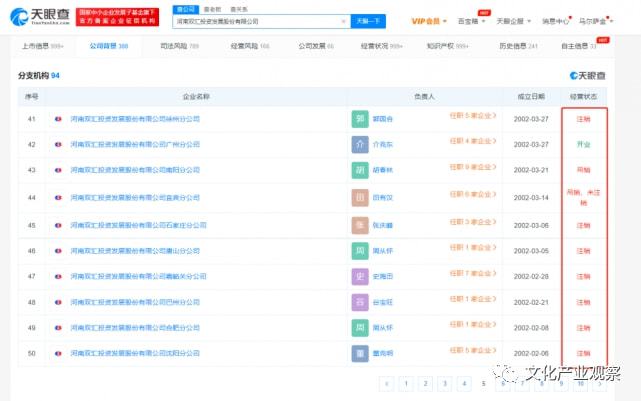Select date 2002-03-14 in row 44
This screenshot has height=401, width=641.
click(x=531, y=197)
